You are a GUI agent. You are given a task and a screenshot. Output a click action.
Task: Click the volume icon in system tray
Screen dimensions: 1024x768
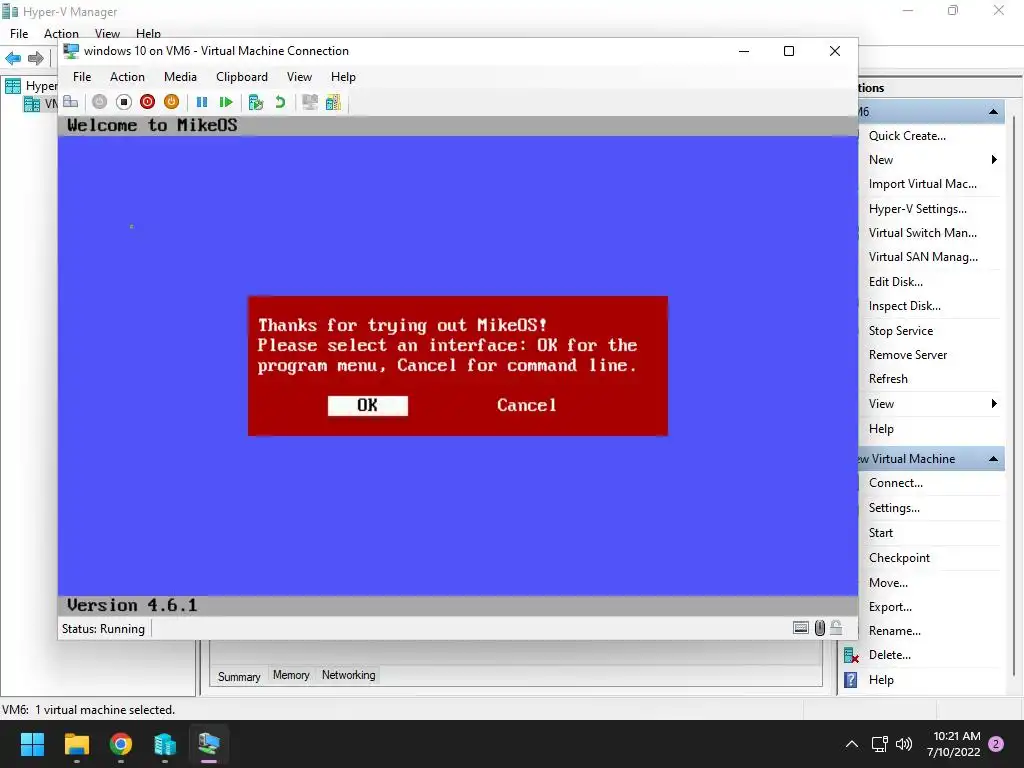(x=904, y=744)
